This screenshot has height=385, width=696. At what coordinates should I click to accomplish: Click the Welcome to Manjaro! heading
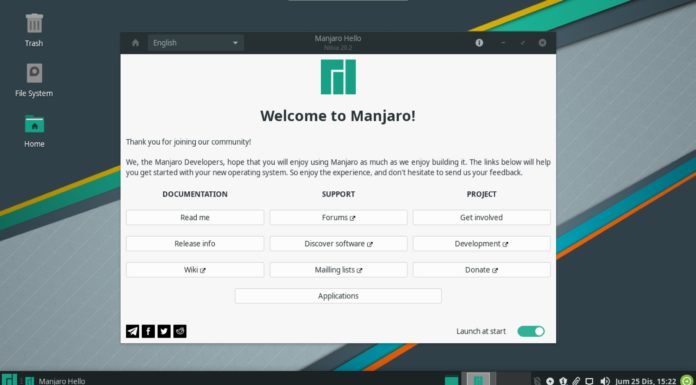pos(338,116)
